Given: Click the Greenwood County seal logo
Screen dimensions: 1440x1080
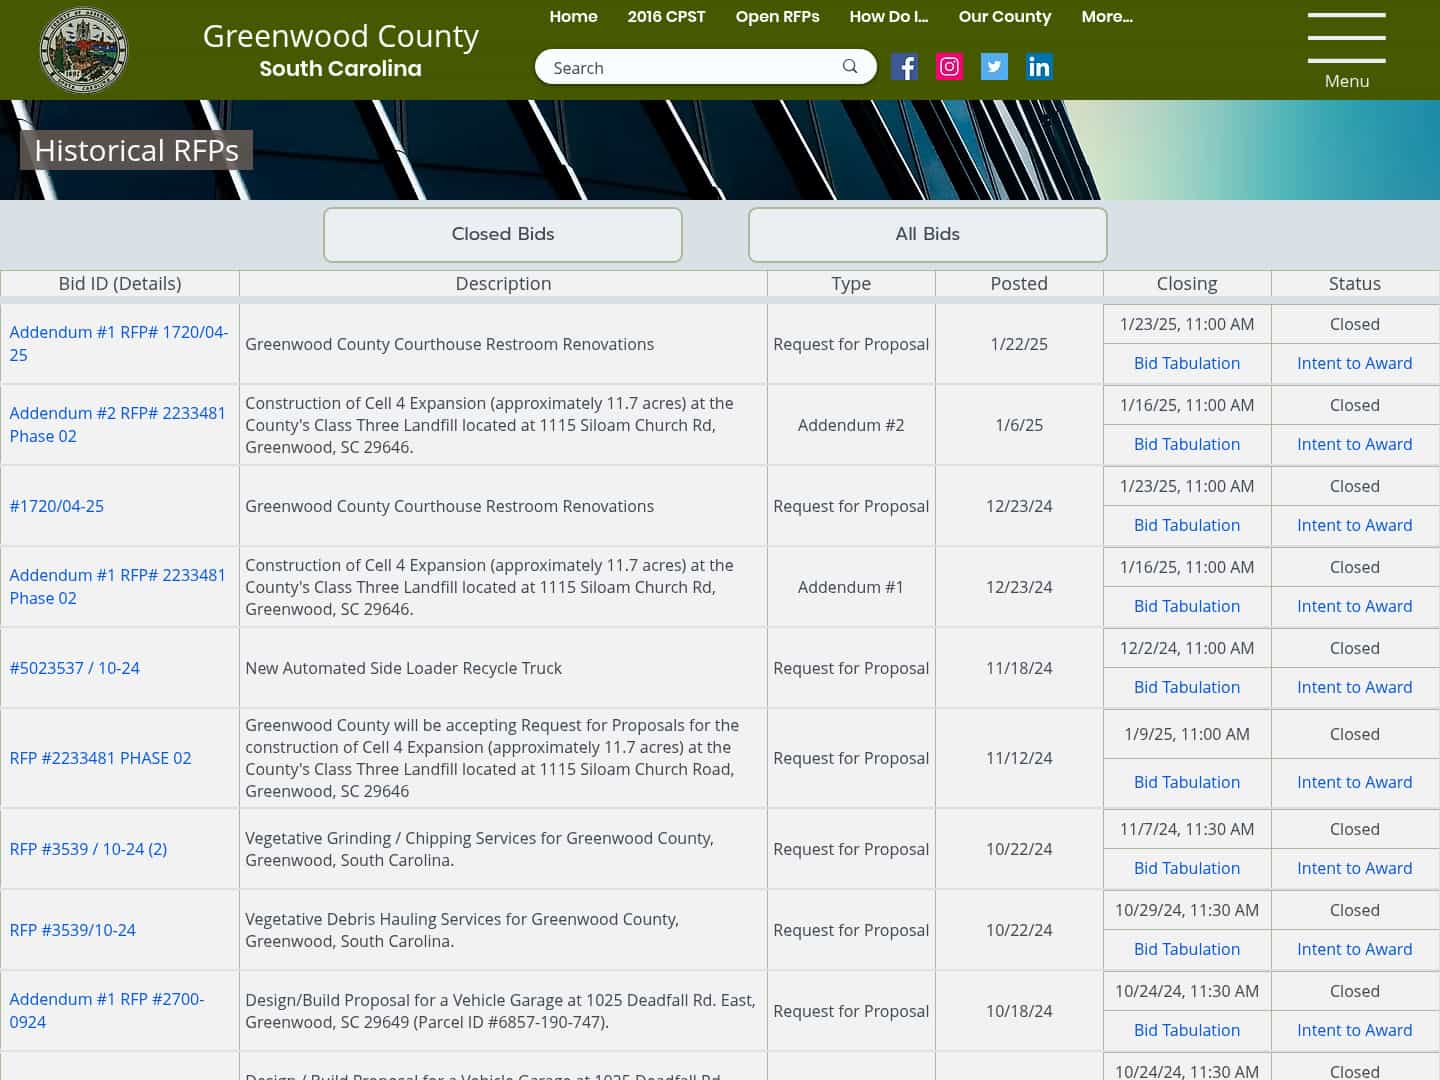Looking at the screenshot, I should click(x=83, y=49).
